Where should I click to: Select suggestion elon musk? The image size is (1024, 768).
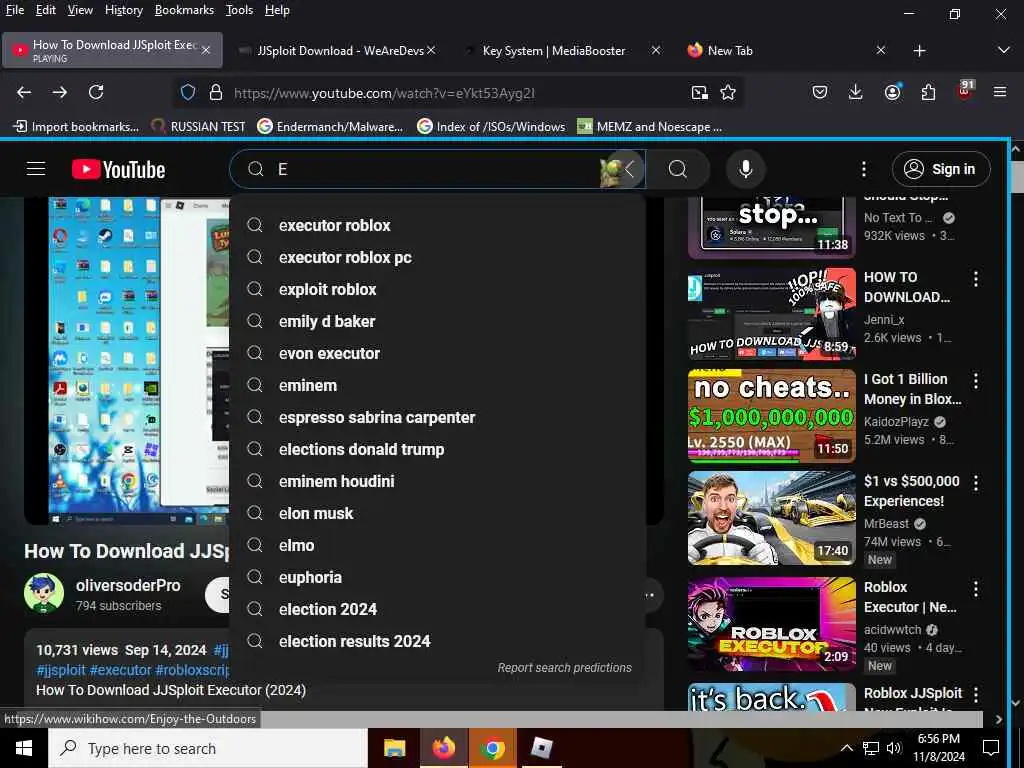click(x=438, y=513)
